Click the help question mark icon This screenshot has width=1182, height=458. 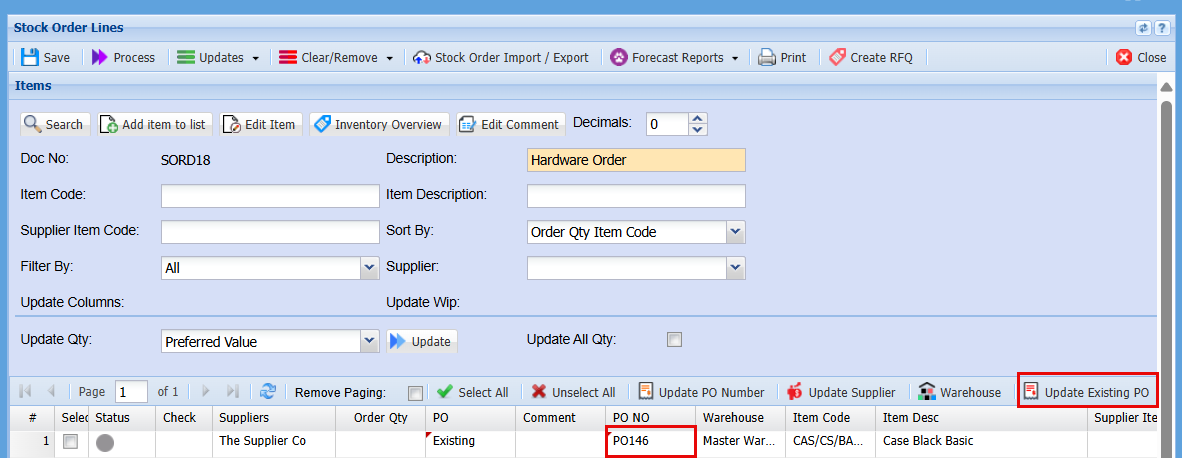click(x=1162, y=28)
